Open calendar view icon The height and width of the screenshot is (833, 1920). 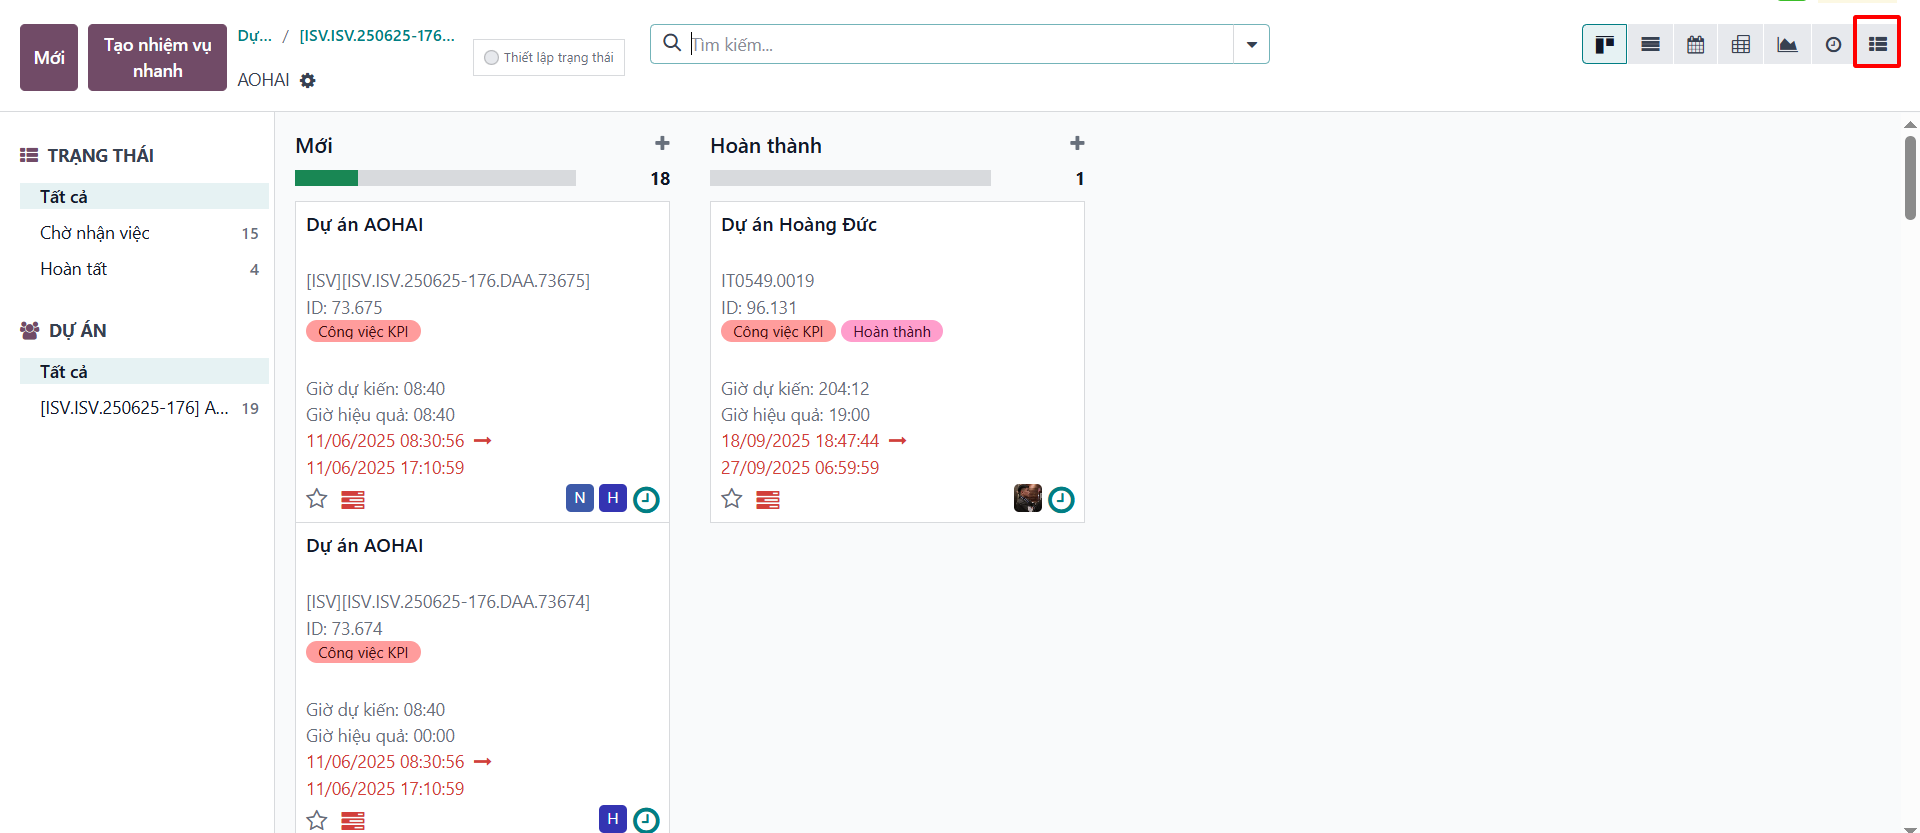[x=1695, y=44]
